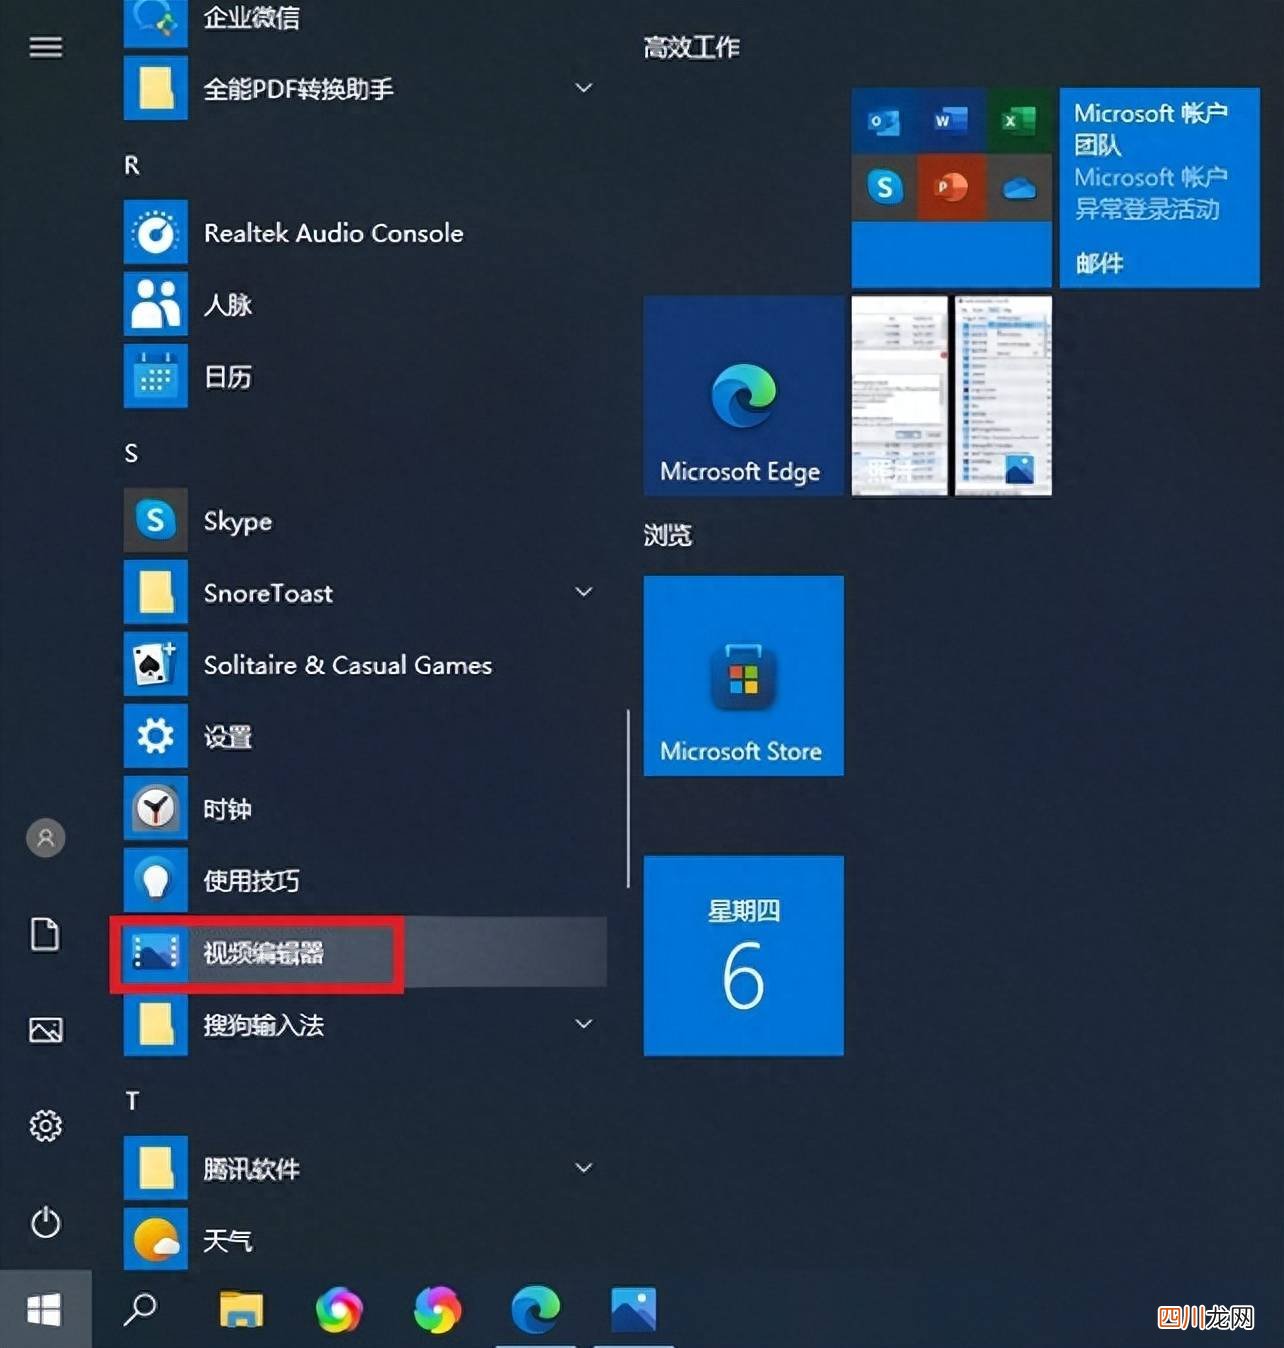Open Settings gear in left rail

coord(45,1126)
